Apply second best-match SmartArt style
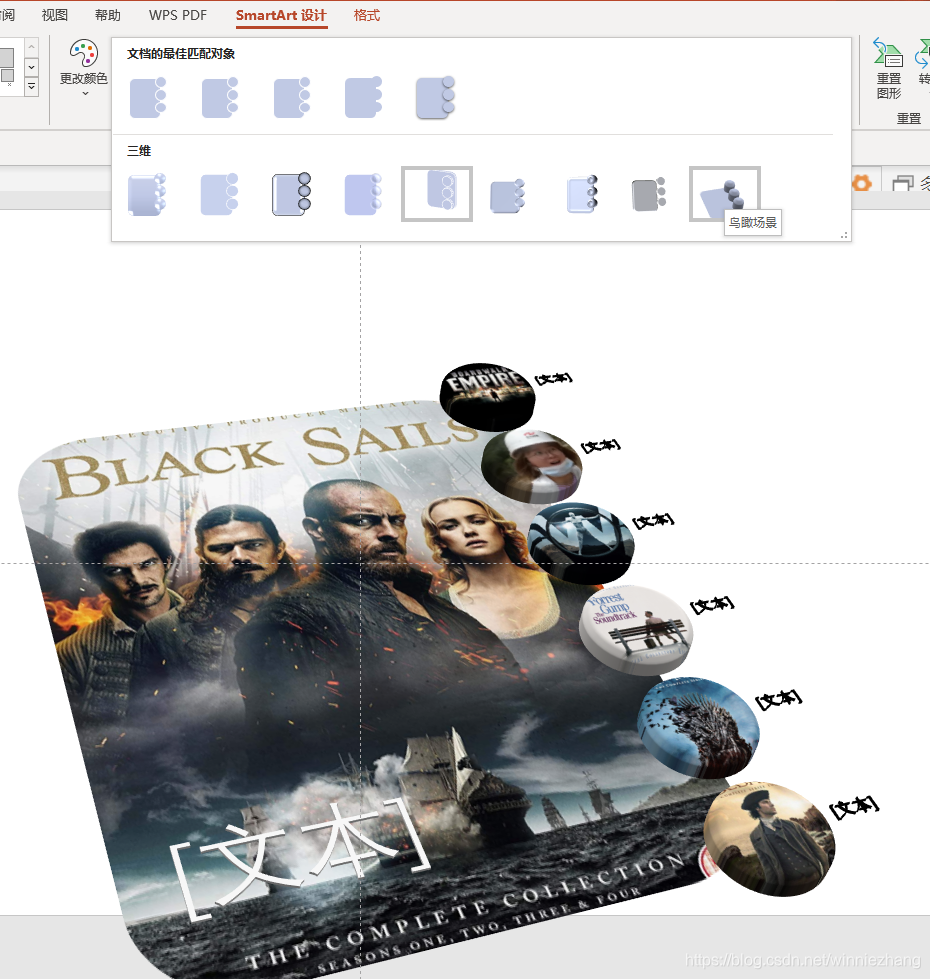 point(220,98)
